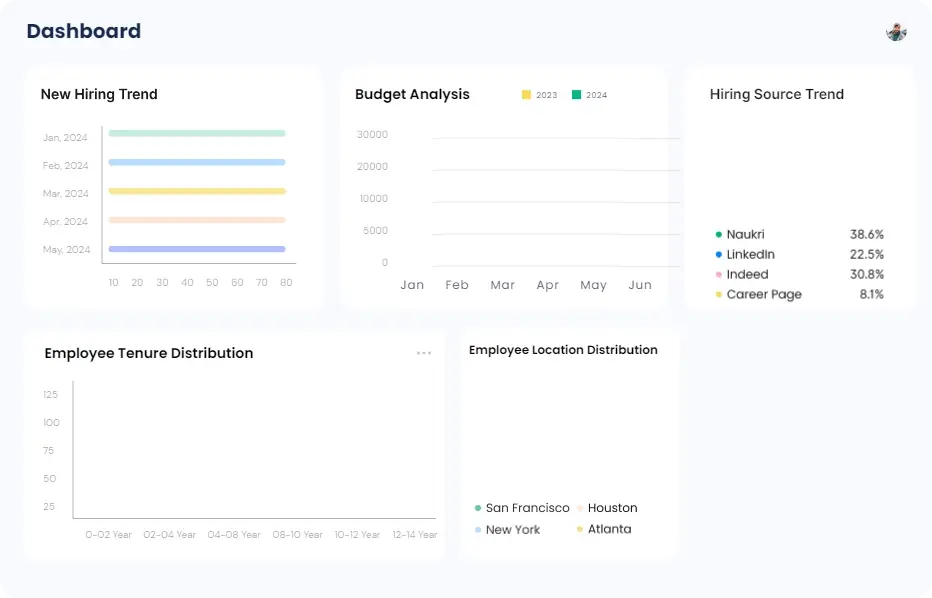Click the 22.5% value
Screen dimensions: 932x598
click(x=867, y=254)
